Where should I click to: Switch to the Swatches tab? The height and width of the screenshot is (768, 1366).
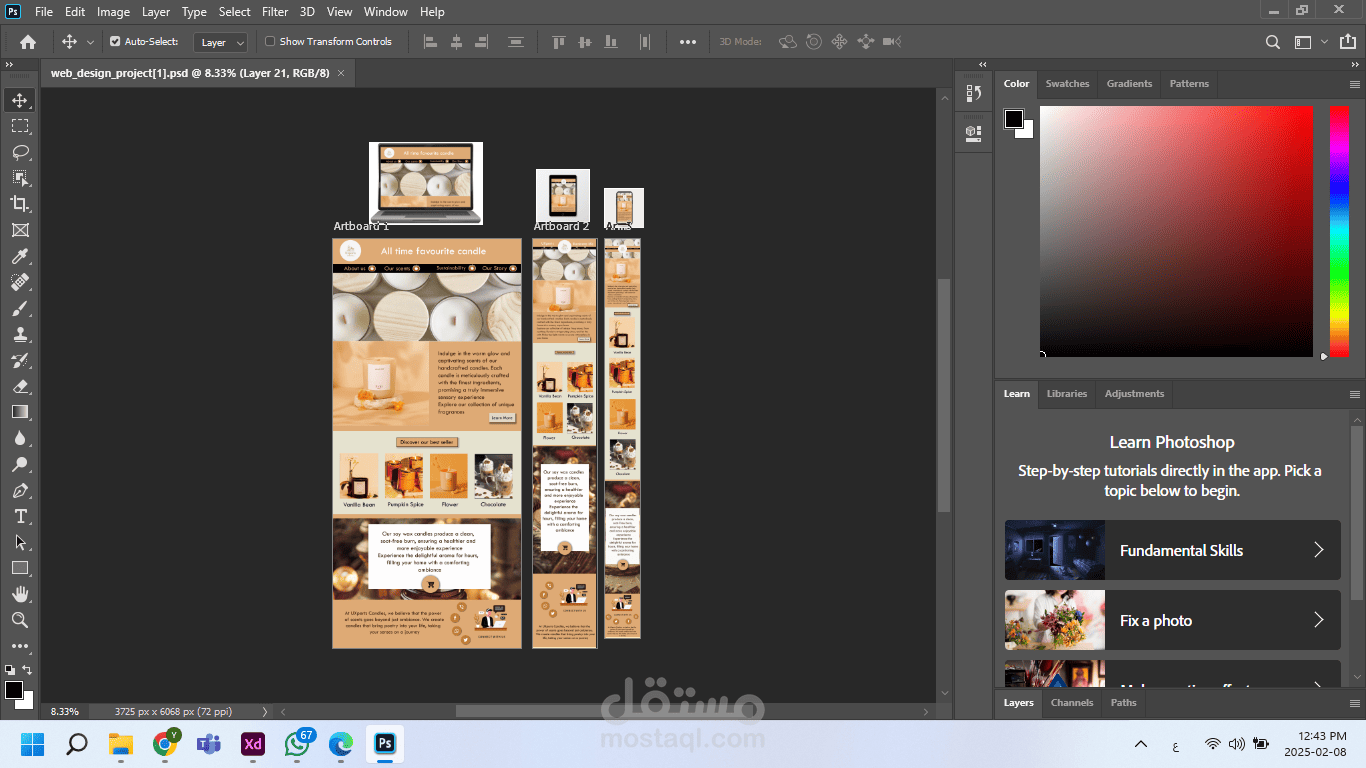1067,84
